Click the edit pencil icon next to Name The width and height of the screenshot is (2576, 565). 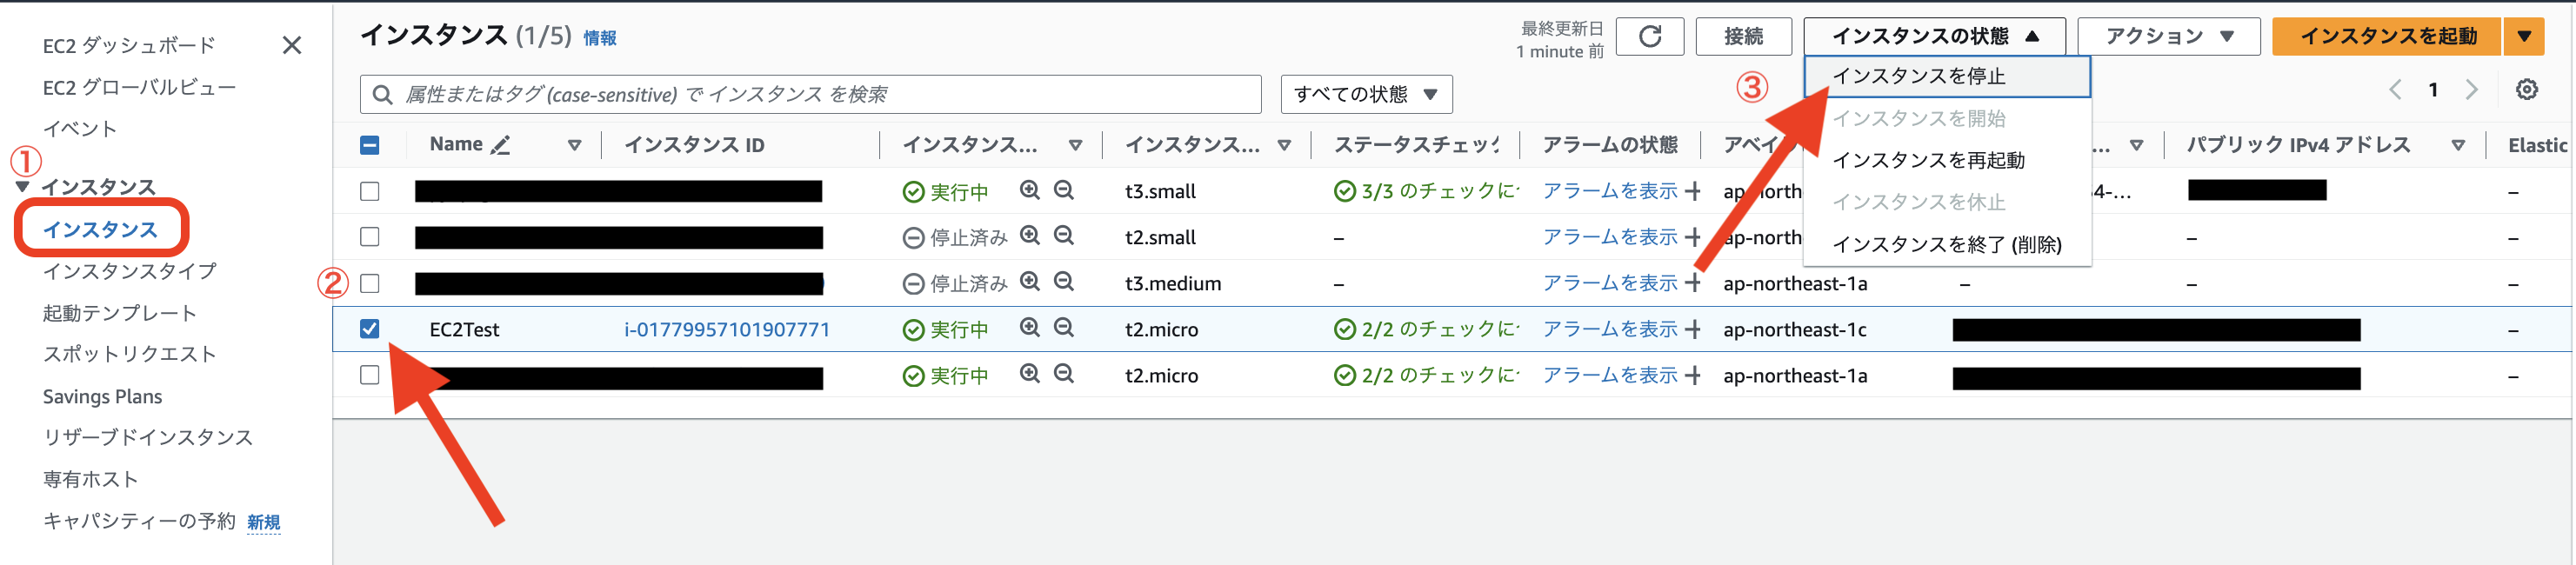[x=501, y=145]
